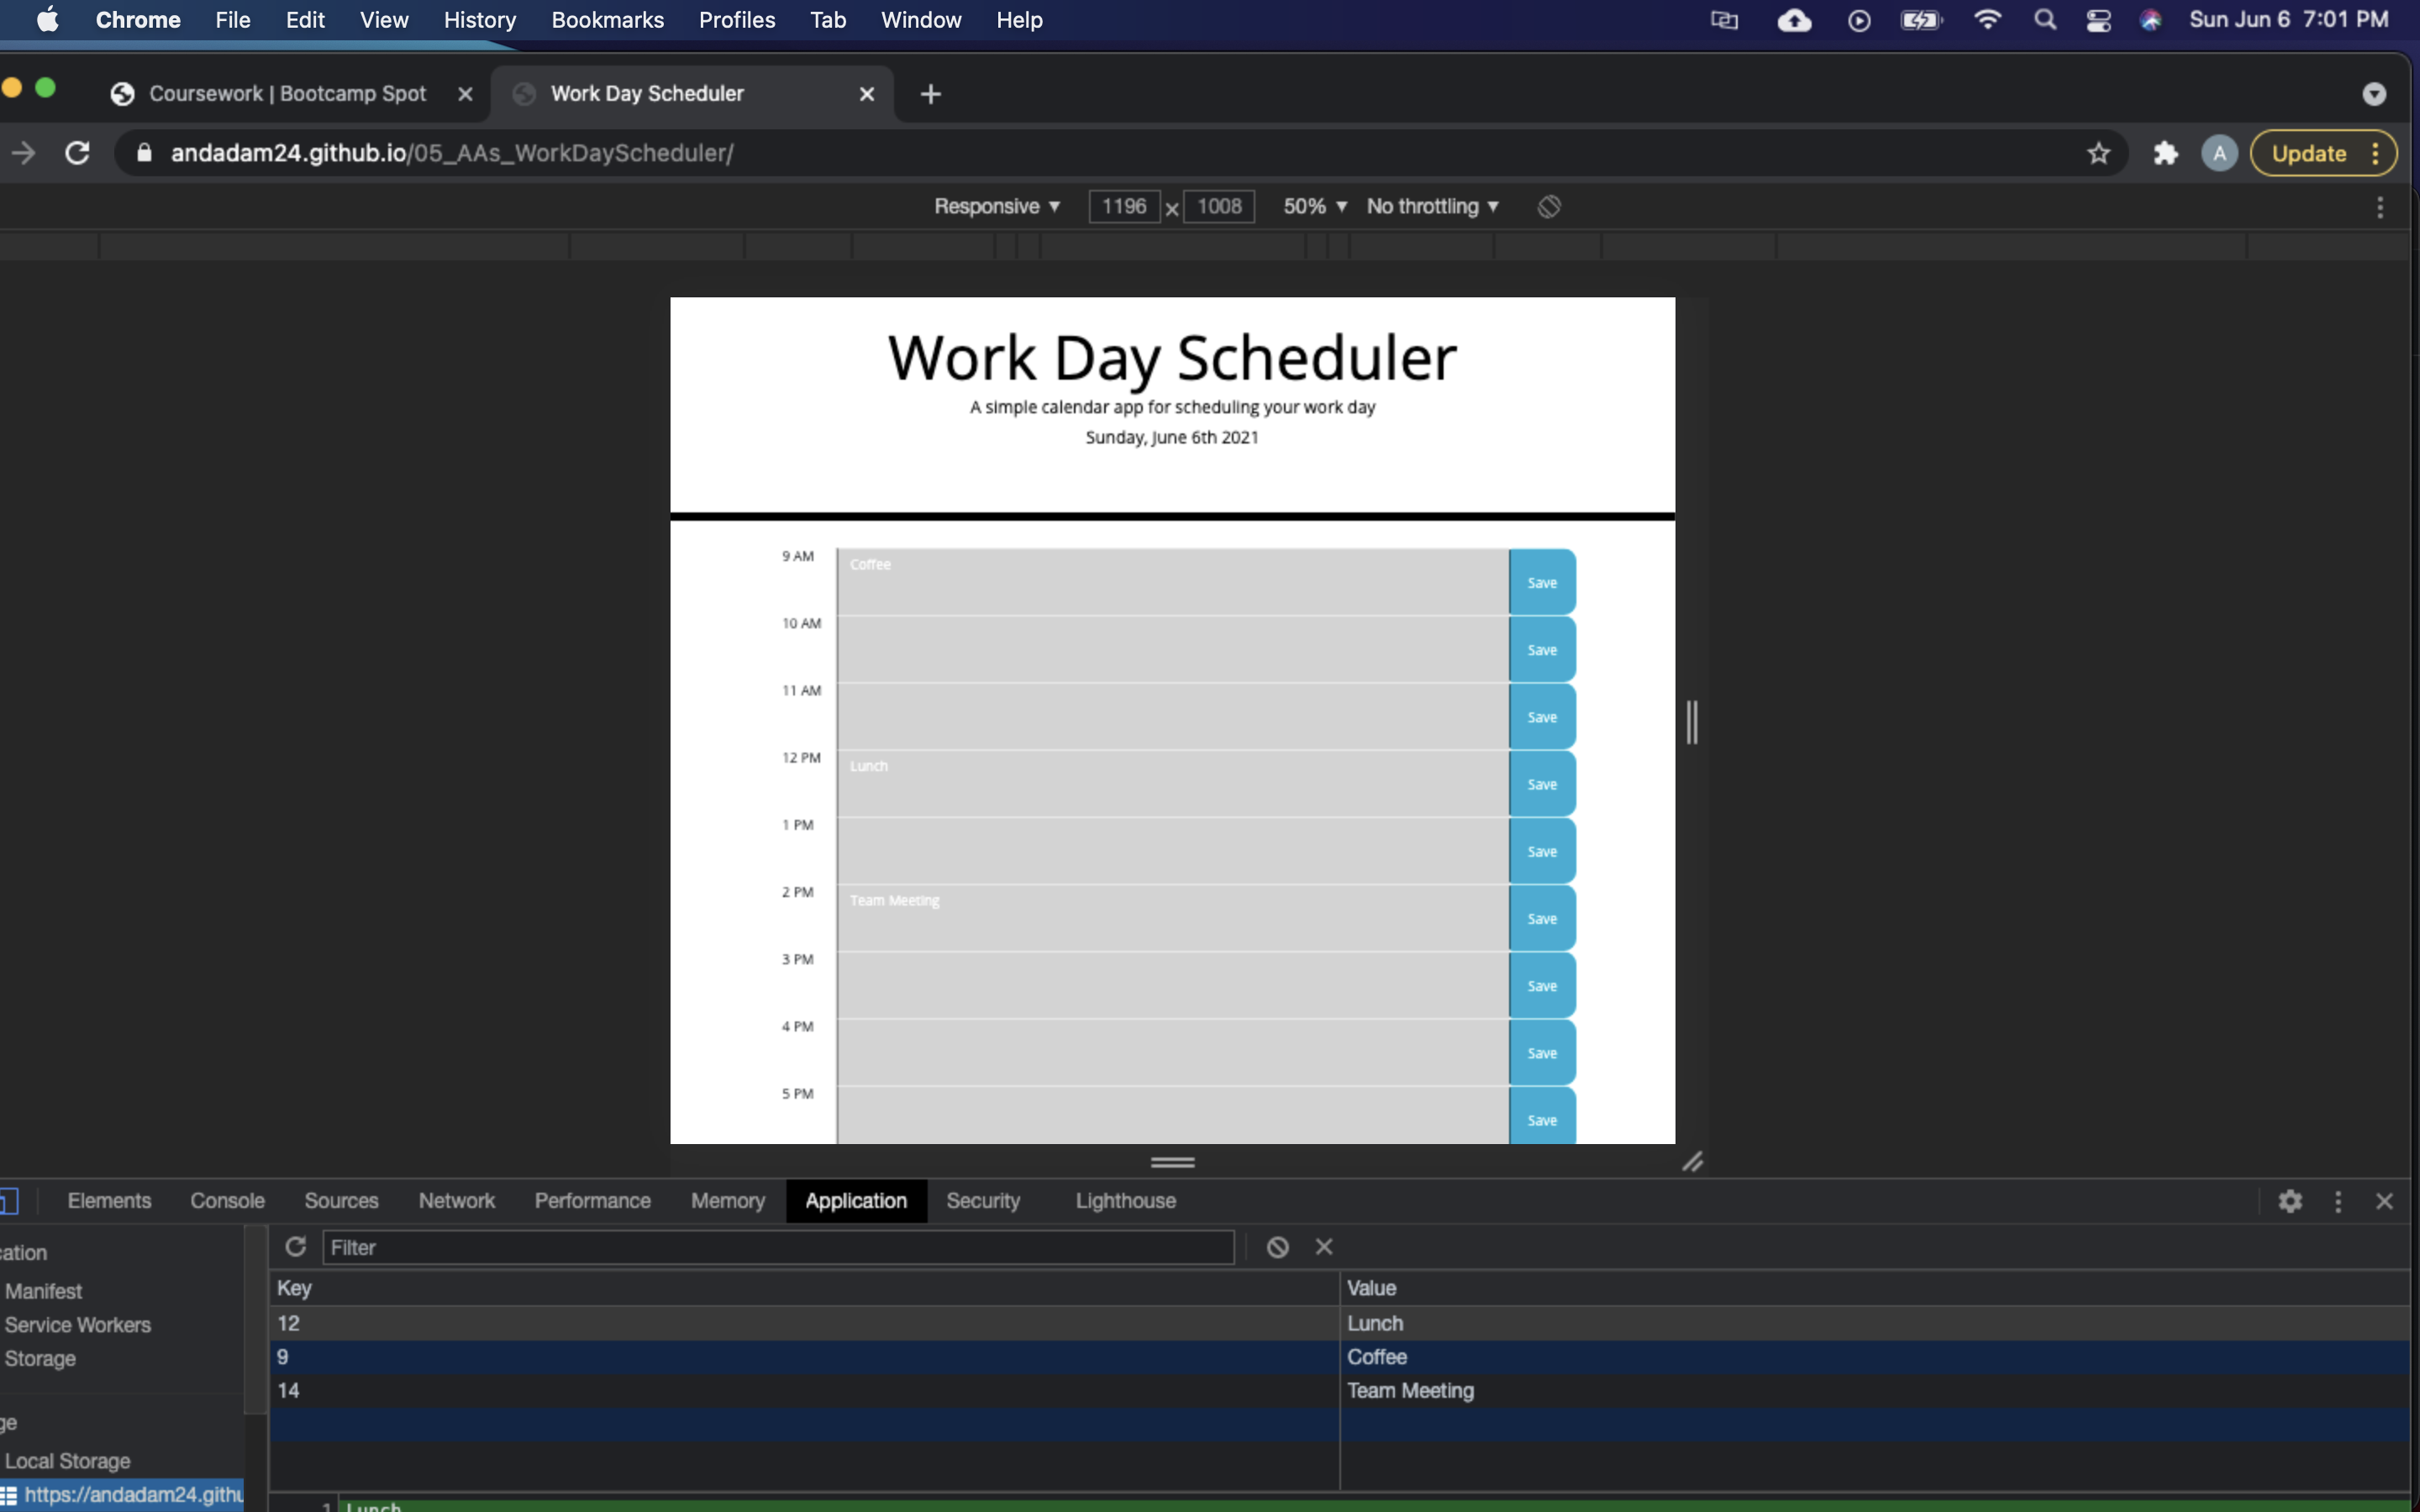Click the Save button next to 9 AM
The height and width of the screenshot is (1512, 2420).
click(1542, 581)
